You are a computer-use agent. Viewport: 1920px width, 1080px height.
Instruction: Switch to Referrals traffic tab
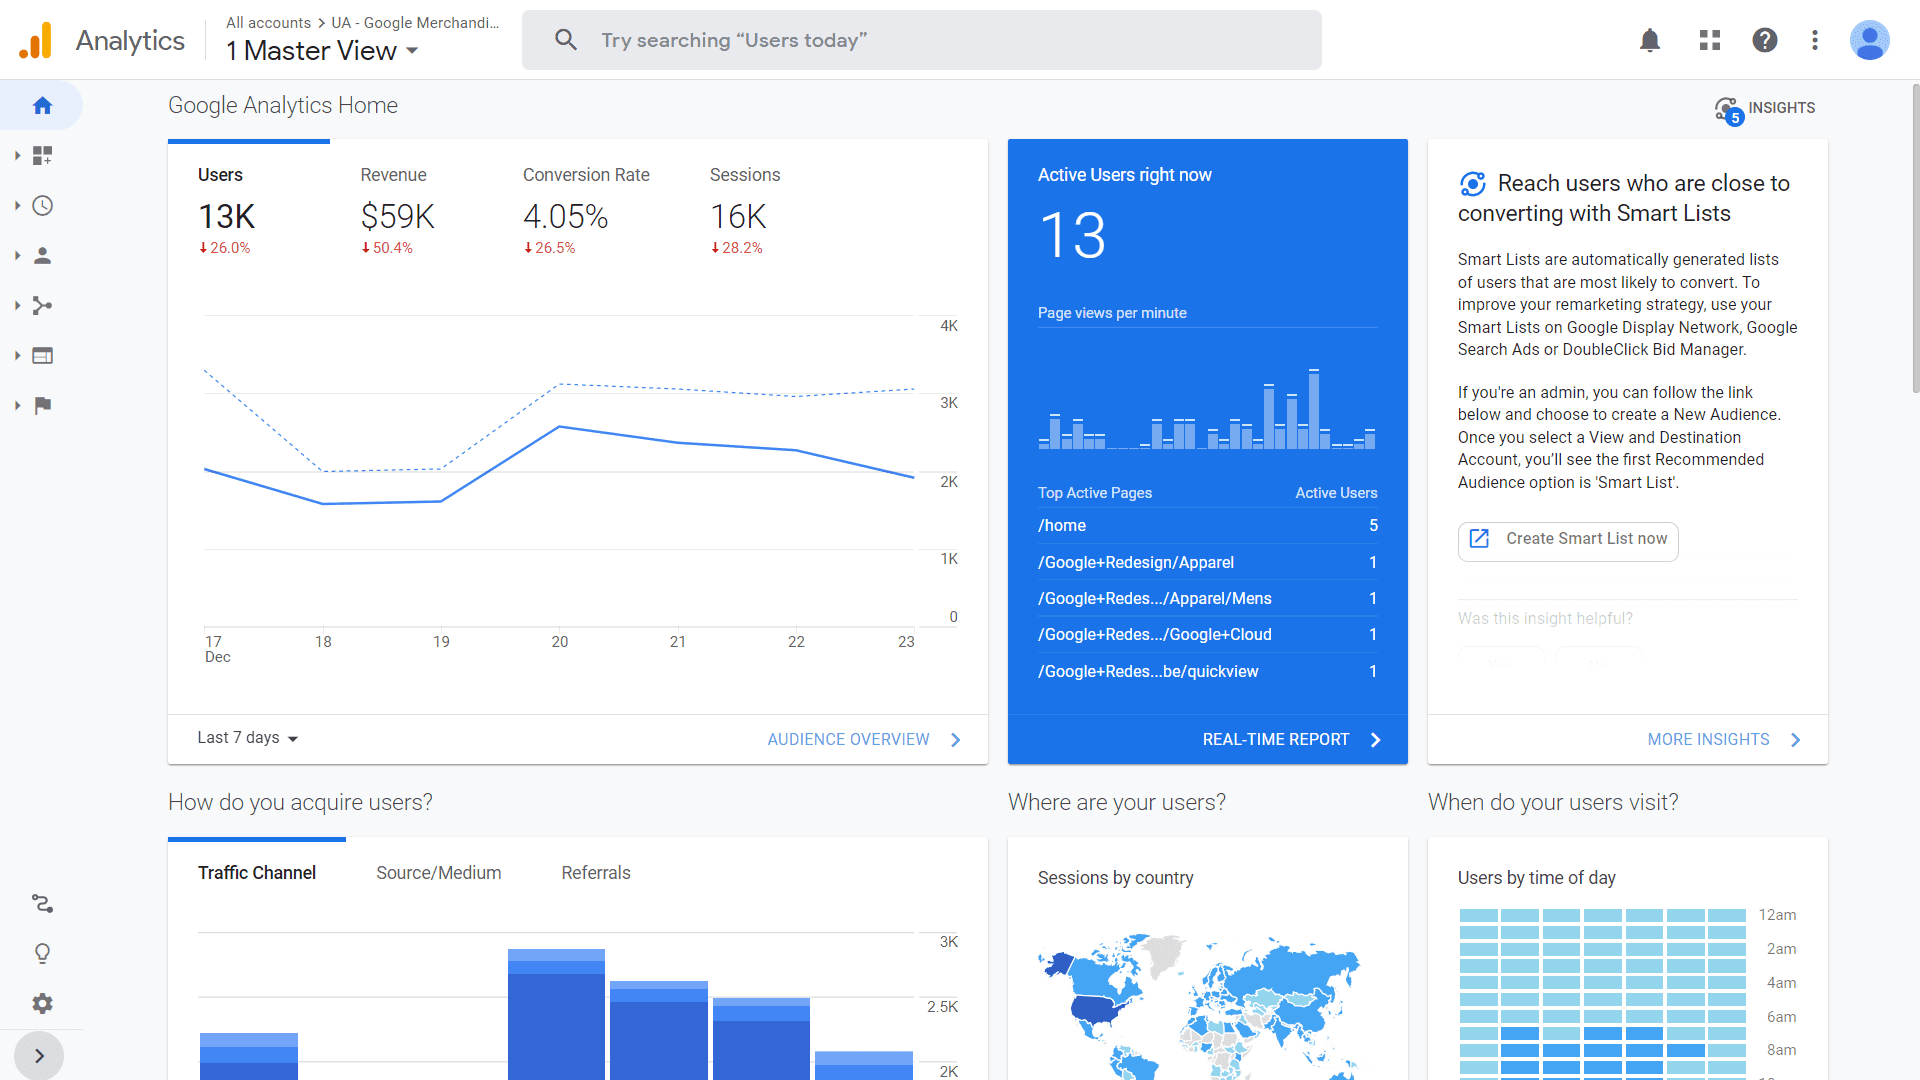click(x=596, y=872)
